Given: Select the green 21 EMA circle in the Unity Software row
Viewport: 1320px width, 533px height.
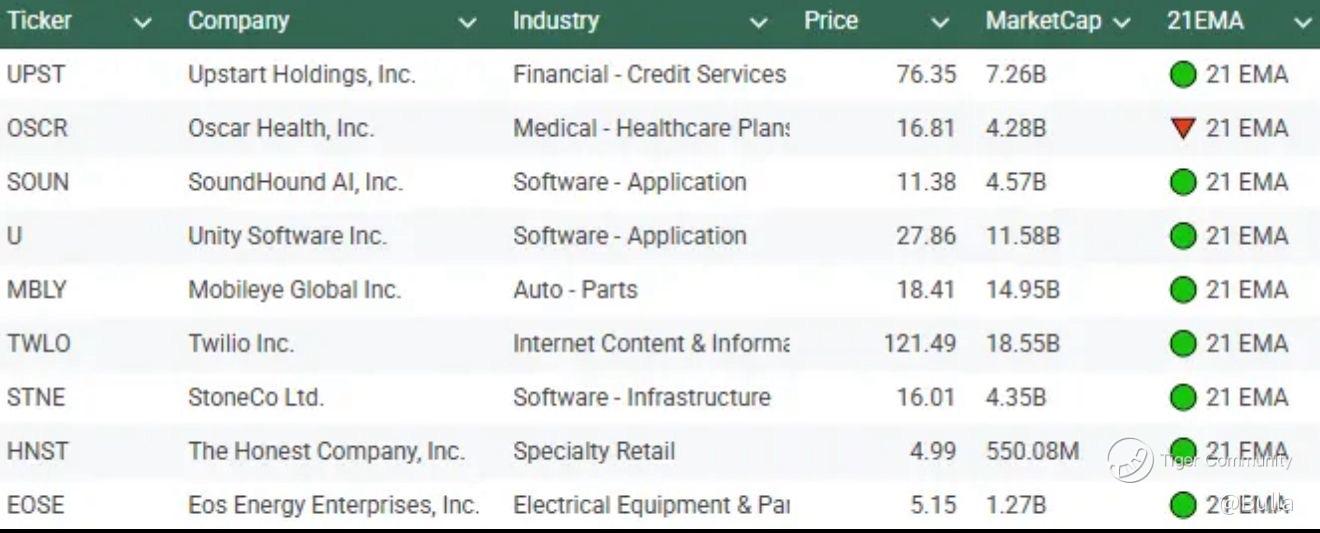Looking at the screenshot, I should [x=1183, y=237].
